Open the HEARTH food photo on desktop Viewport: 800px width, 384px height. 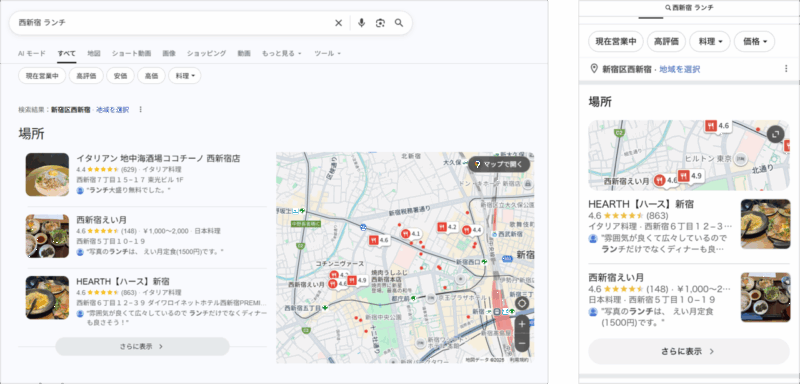coord(47,298)
